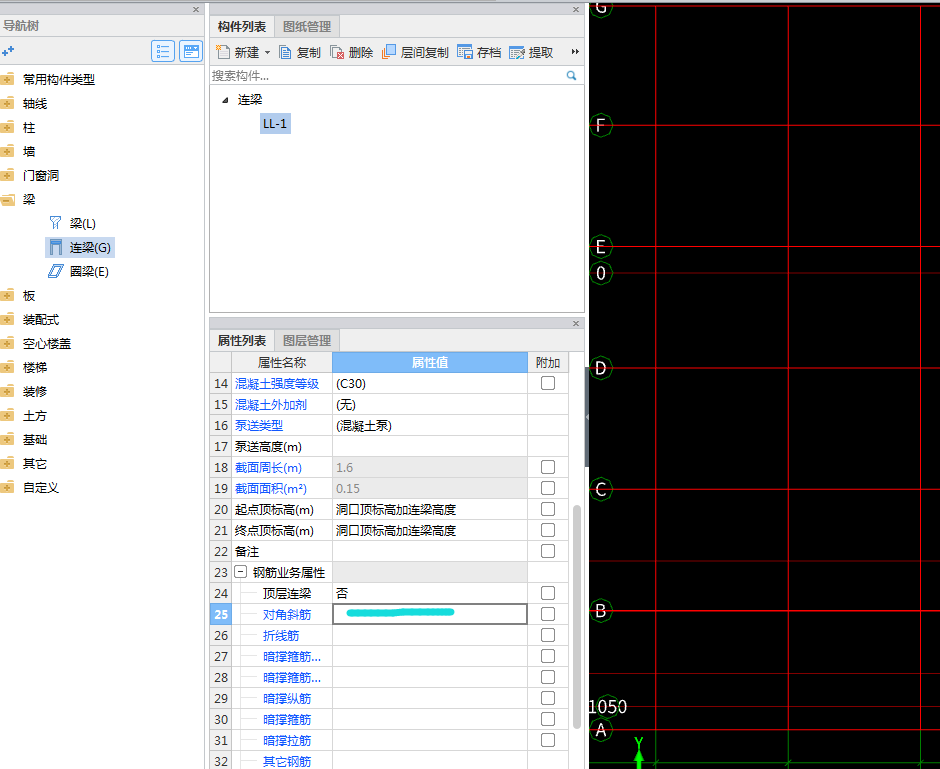Expand the toolbar overflow arrows
Viewport: 940px width, 769px height.
575,52
